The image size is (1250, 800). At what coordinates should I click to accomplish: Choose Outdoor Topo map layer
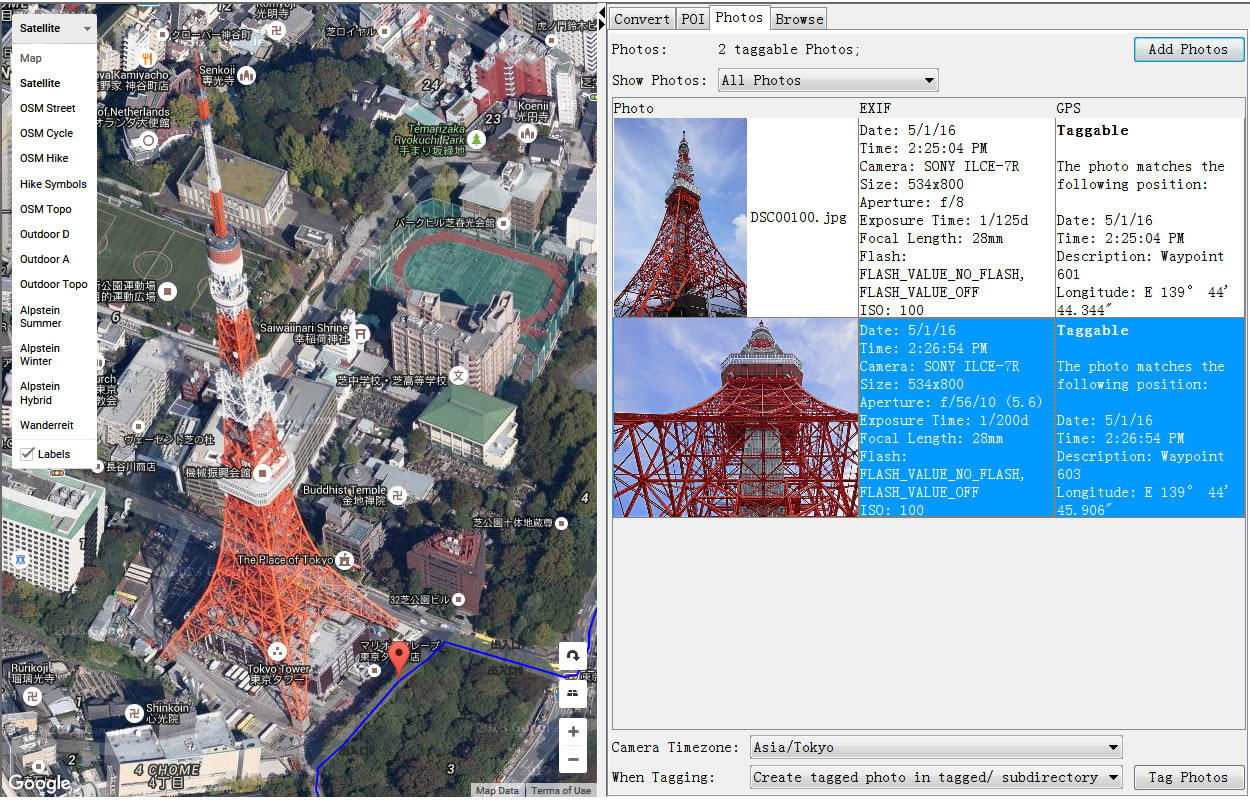point(54,284)
